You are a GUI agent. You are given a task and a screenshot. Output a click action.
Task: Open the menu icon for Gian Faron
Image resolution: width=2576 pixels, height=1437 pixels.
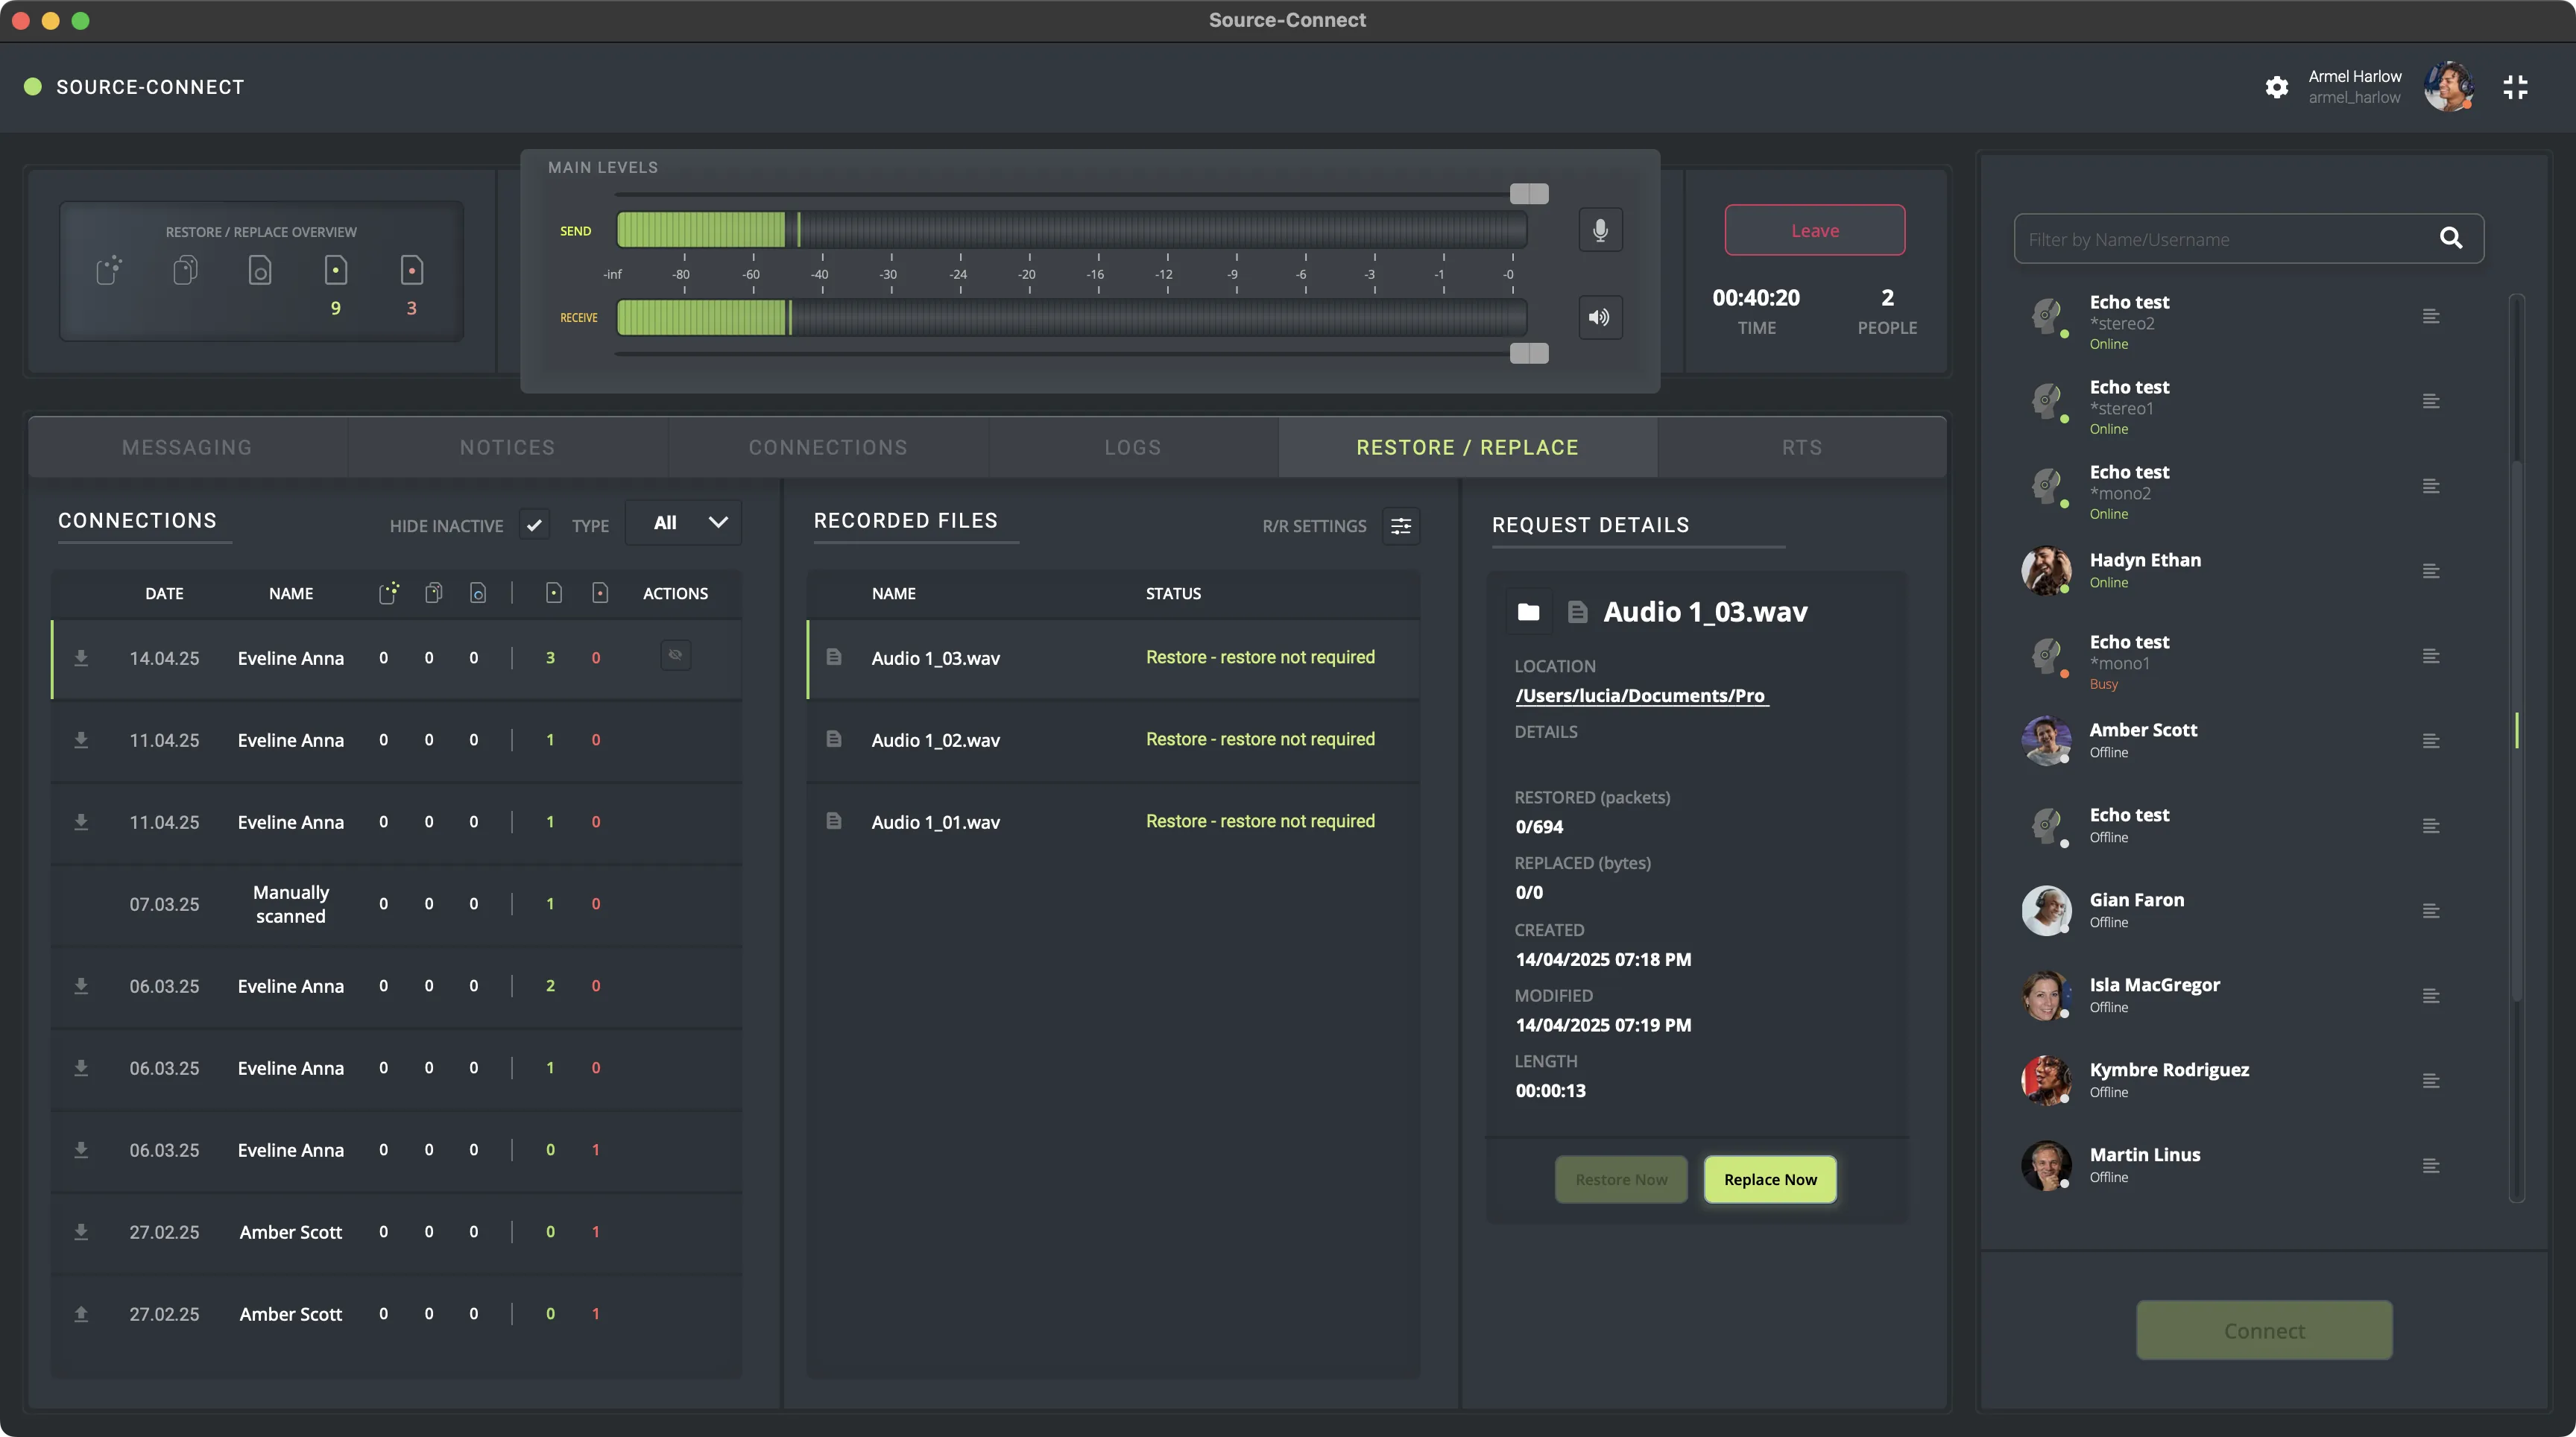(2431, 912)
